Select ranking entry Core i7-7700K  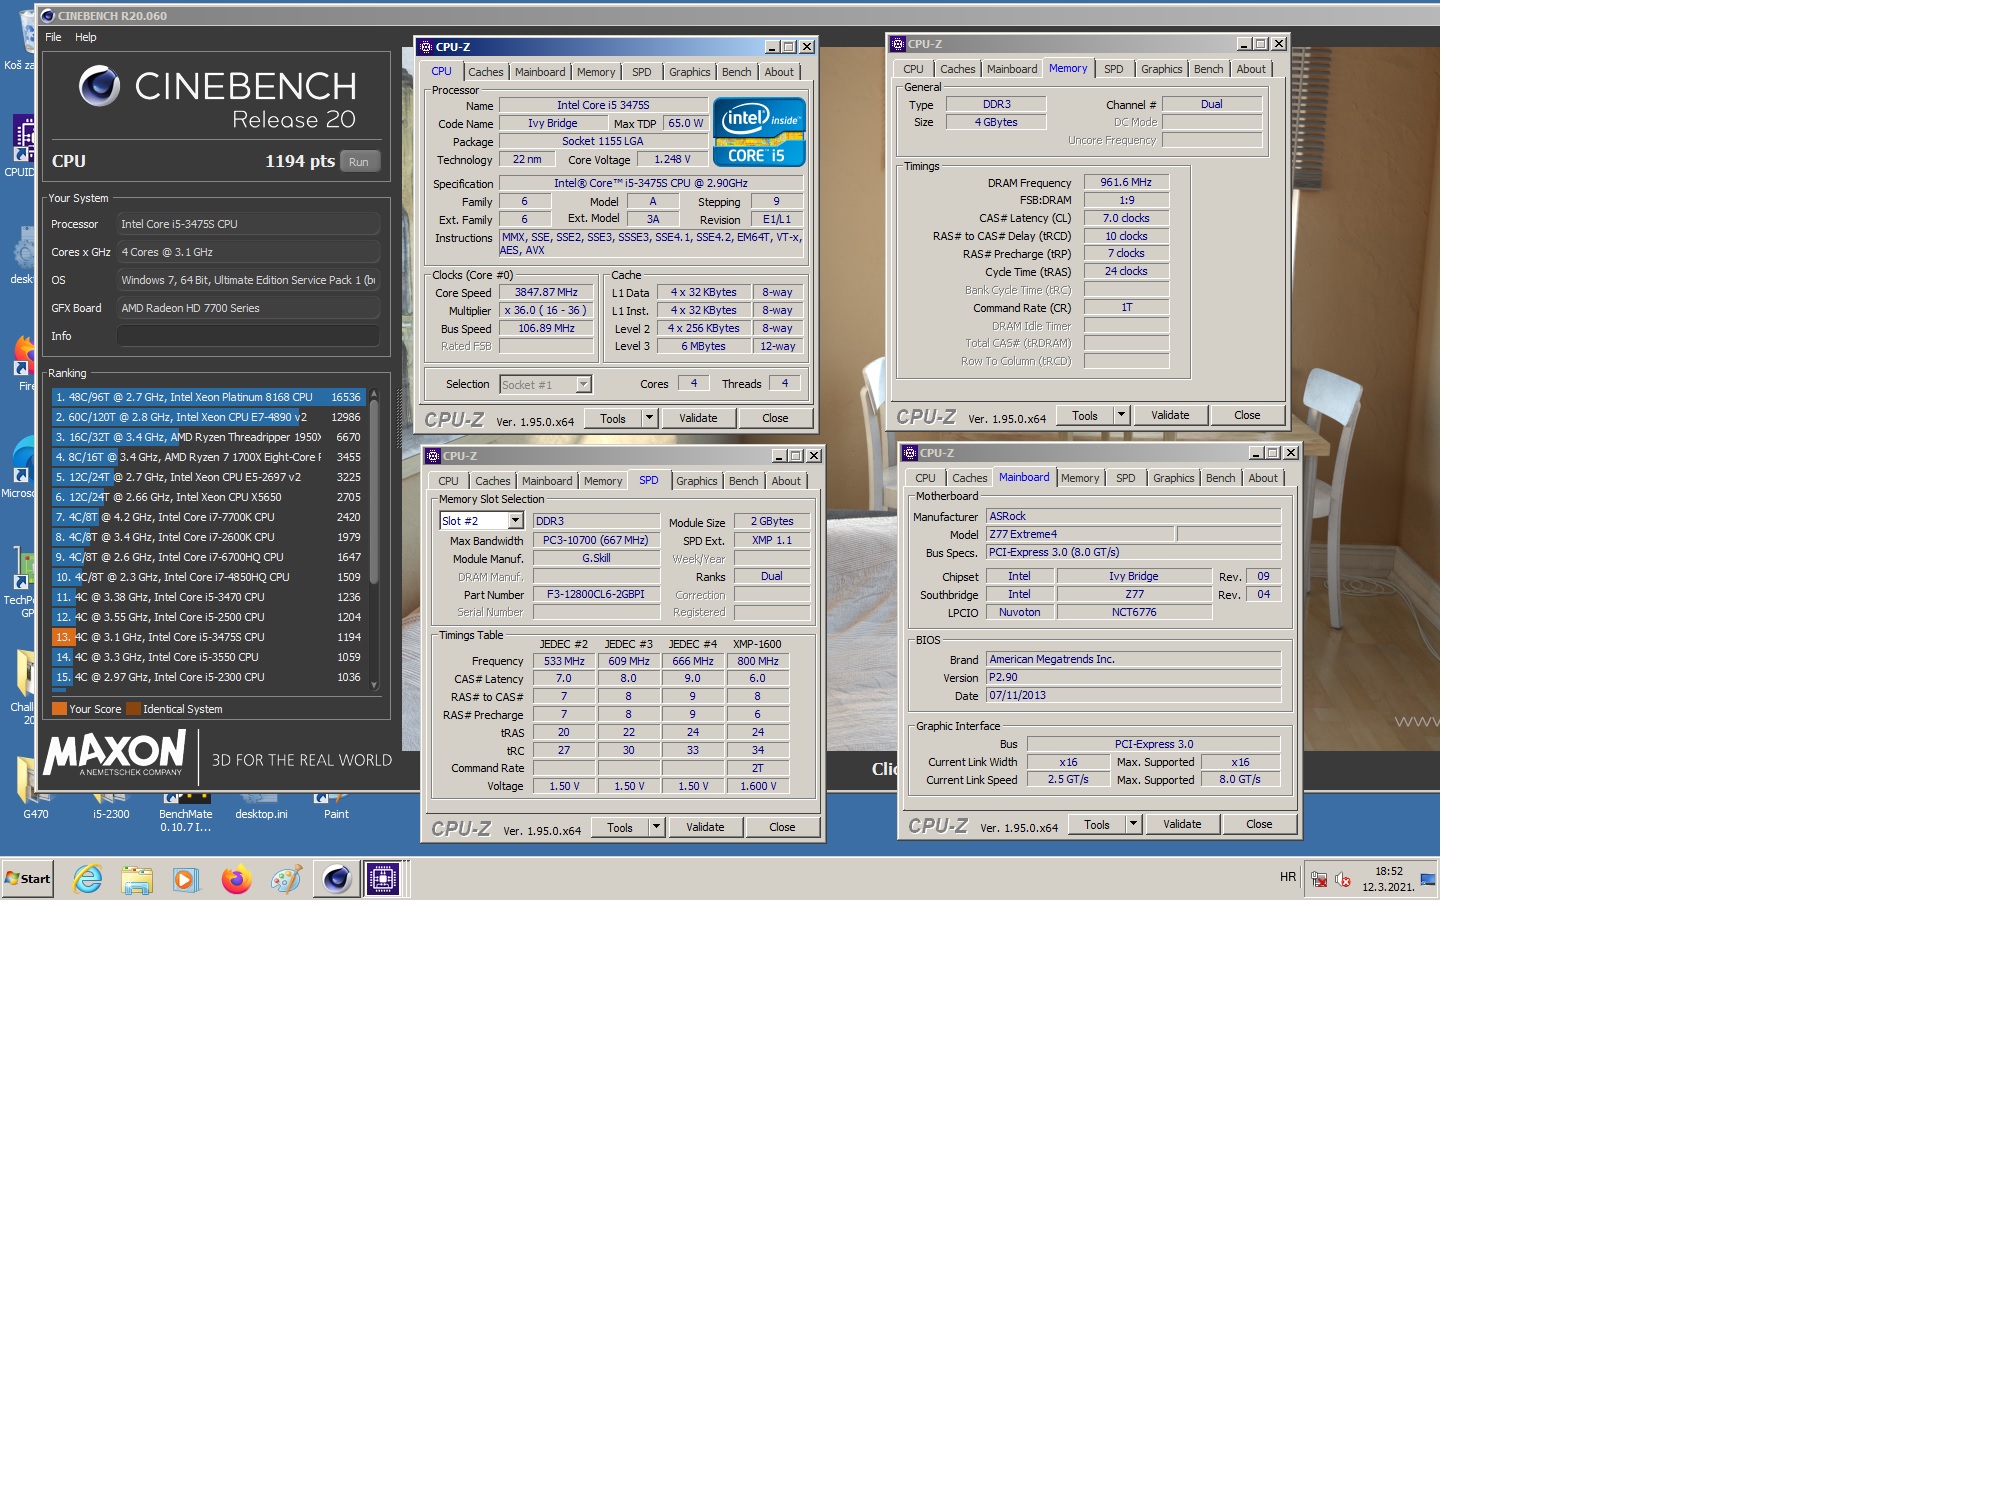coord(208,517)
